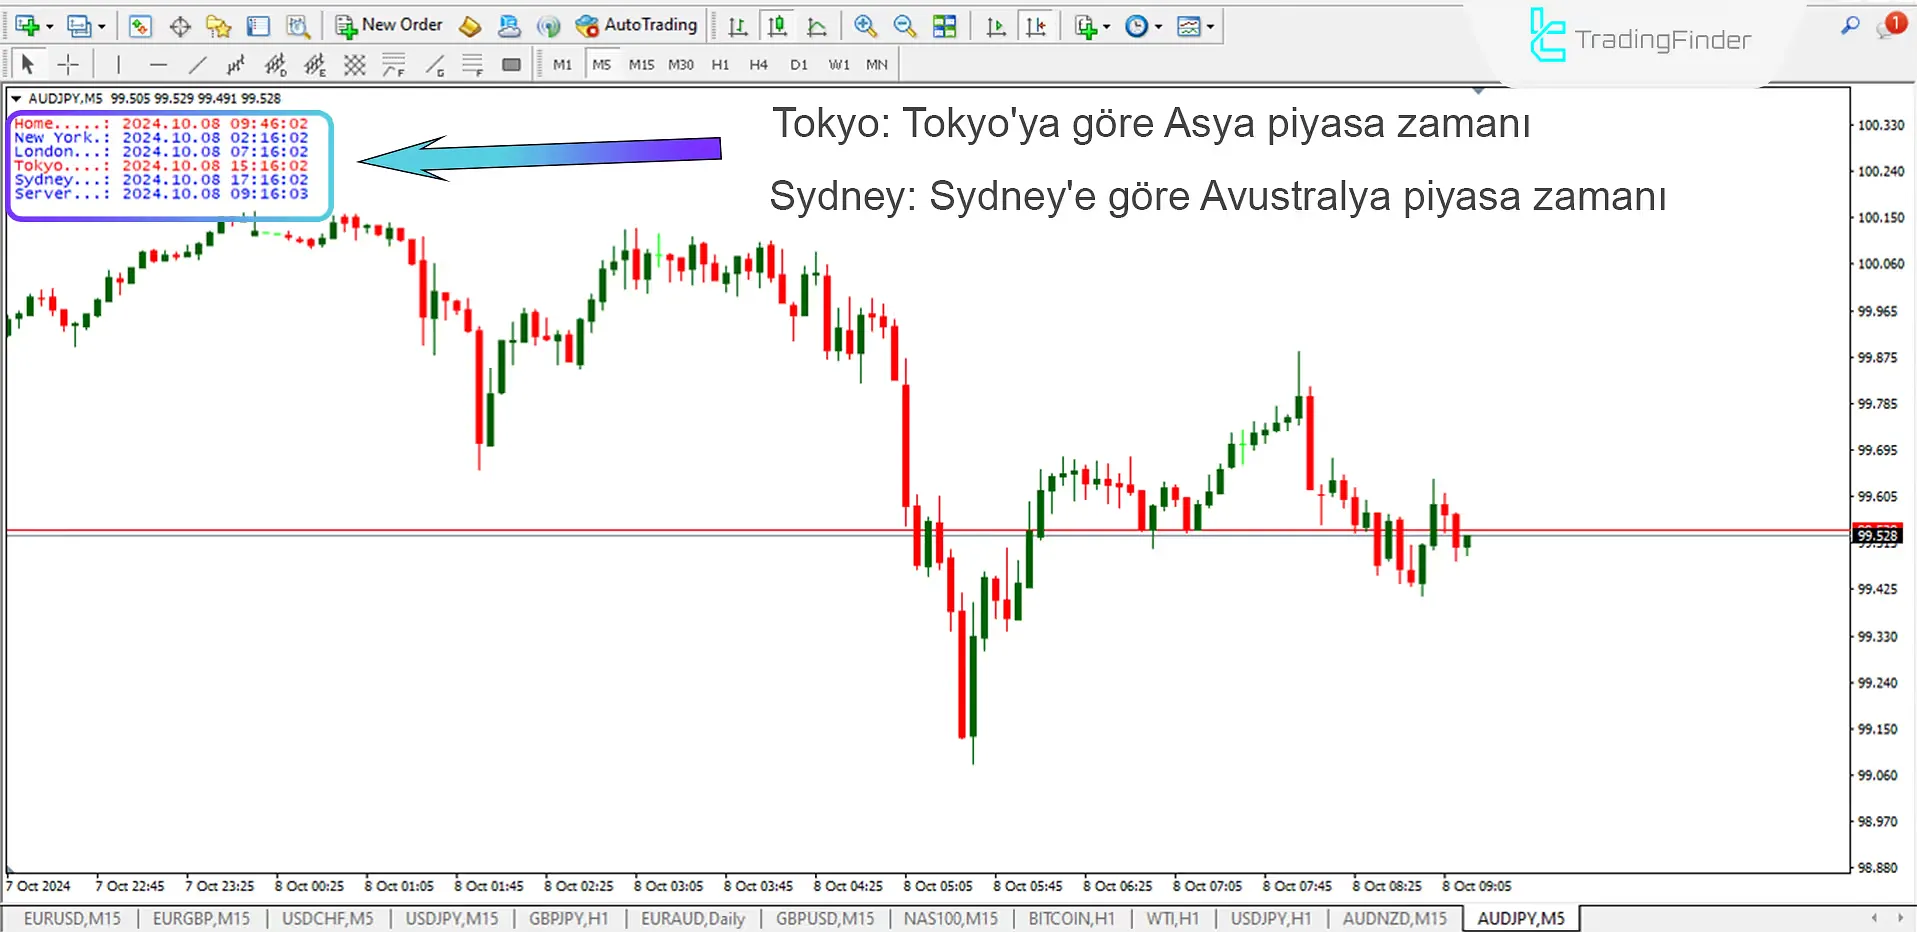Select the Crosshair tool
This screenshot has width=1917, height=932.
click(68, 63)
